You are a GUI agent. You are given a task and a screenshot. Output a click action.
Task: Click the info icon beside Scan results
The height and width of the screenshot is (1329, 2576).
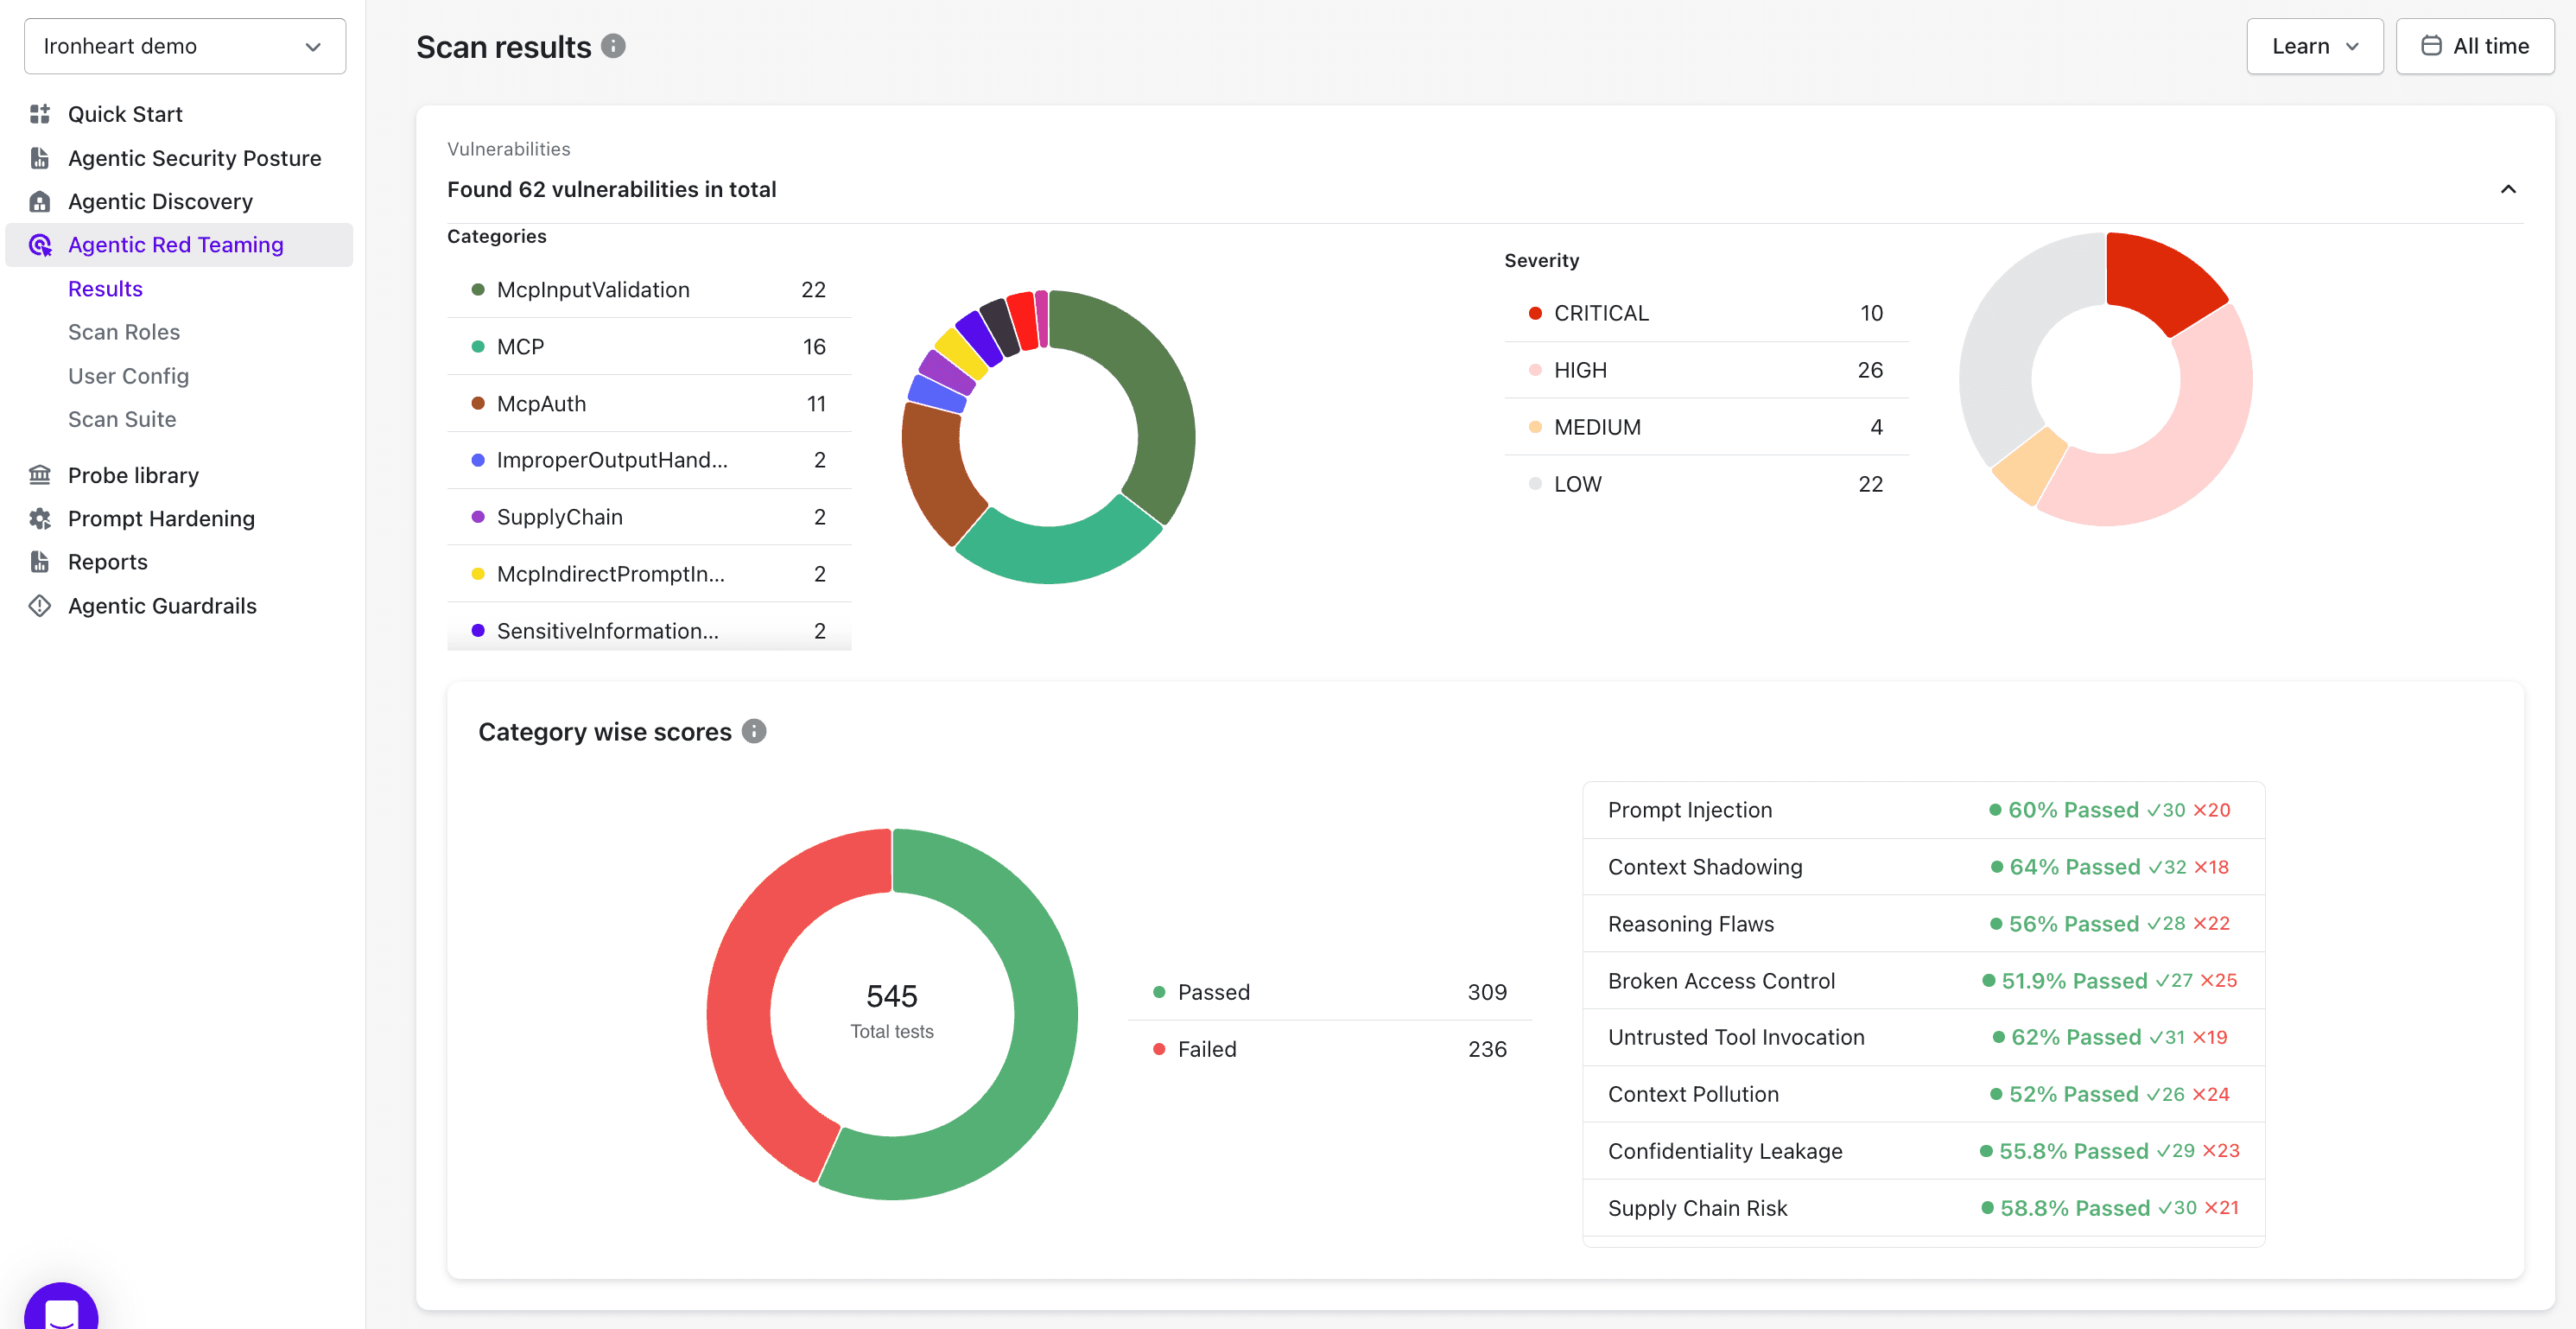tap(614, 45)
